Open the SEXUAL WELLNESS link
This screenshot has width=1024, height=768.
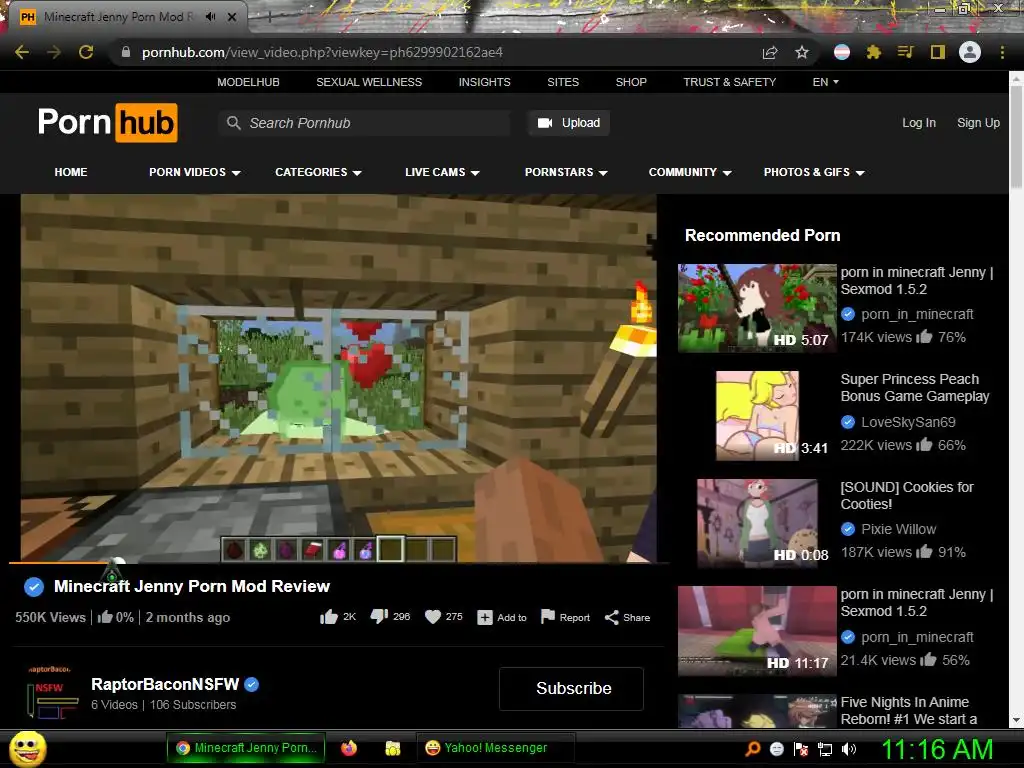click(x=369, y=82)
